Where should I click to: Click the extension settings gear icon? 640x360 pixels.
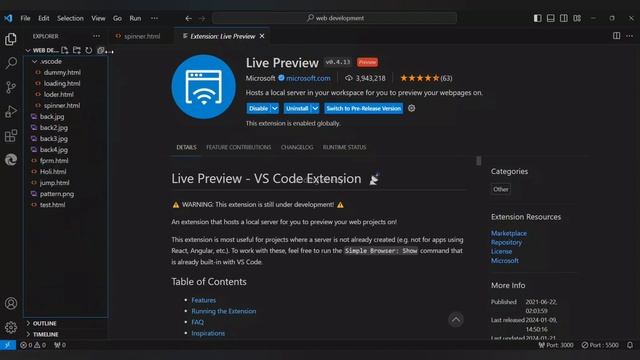coord(411,108)
